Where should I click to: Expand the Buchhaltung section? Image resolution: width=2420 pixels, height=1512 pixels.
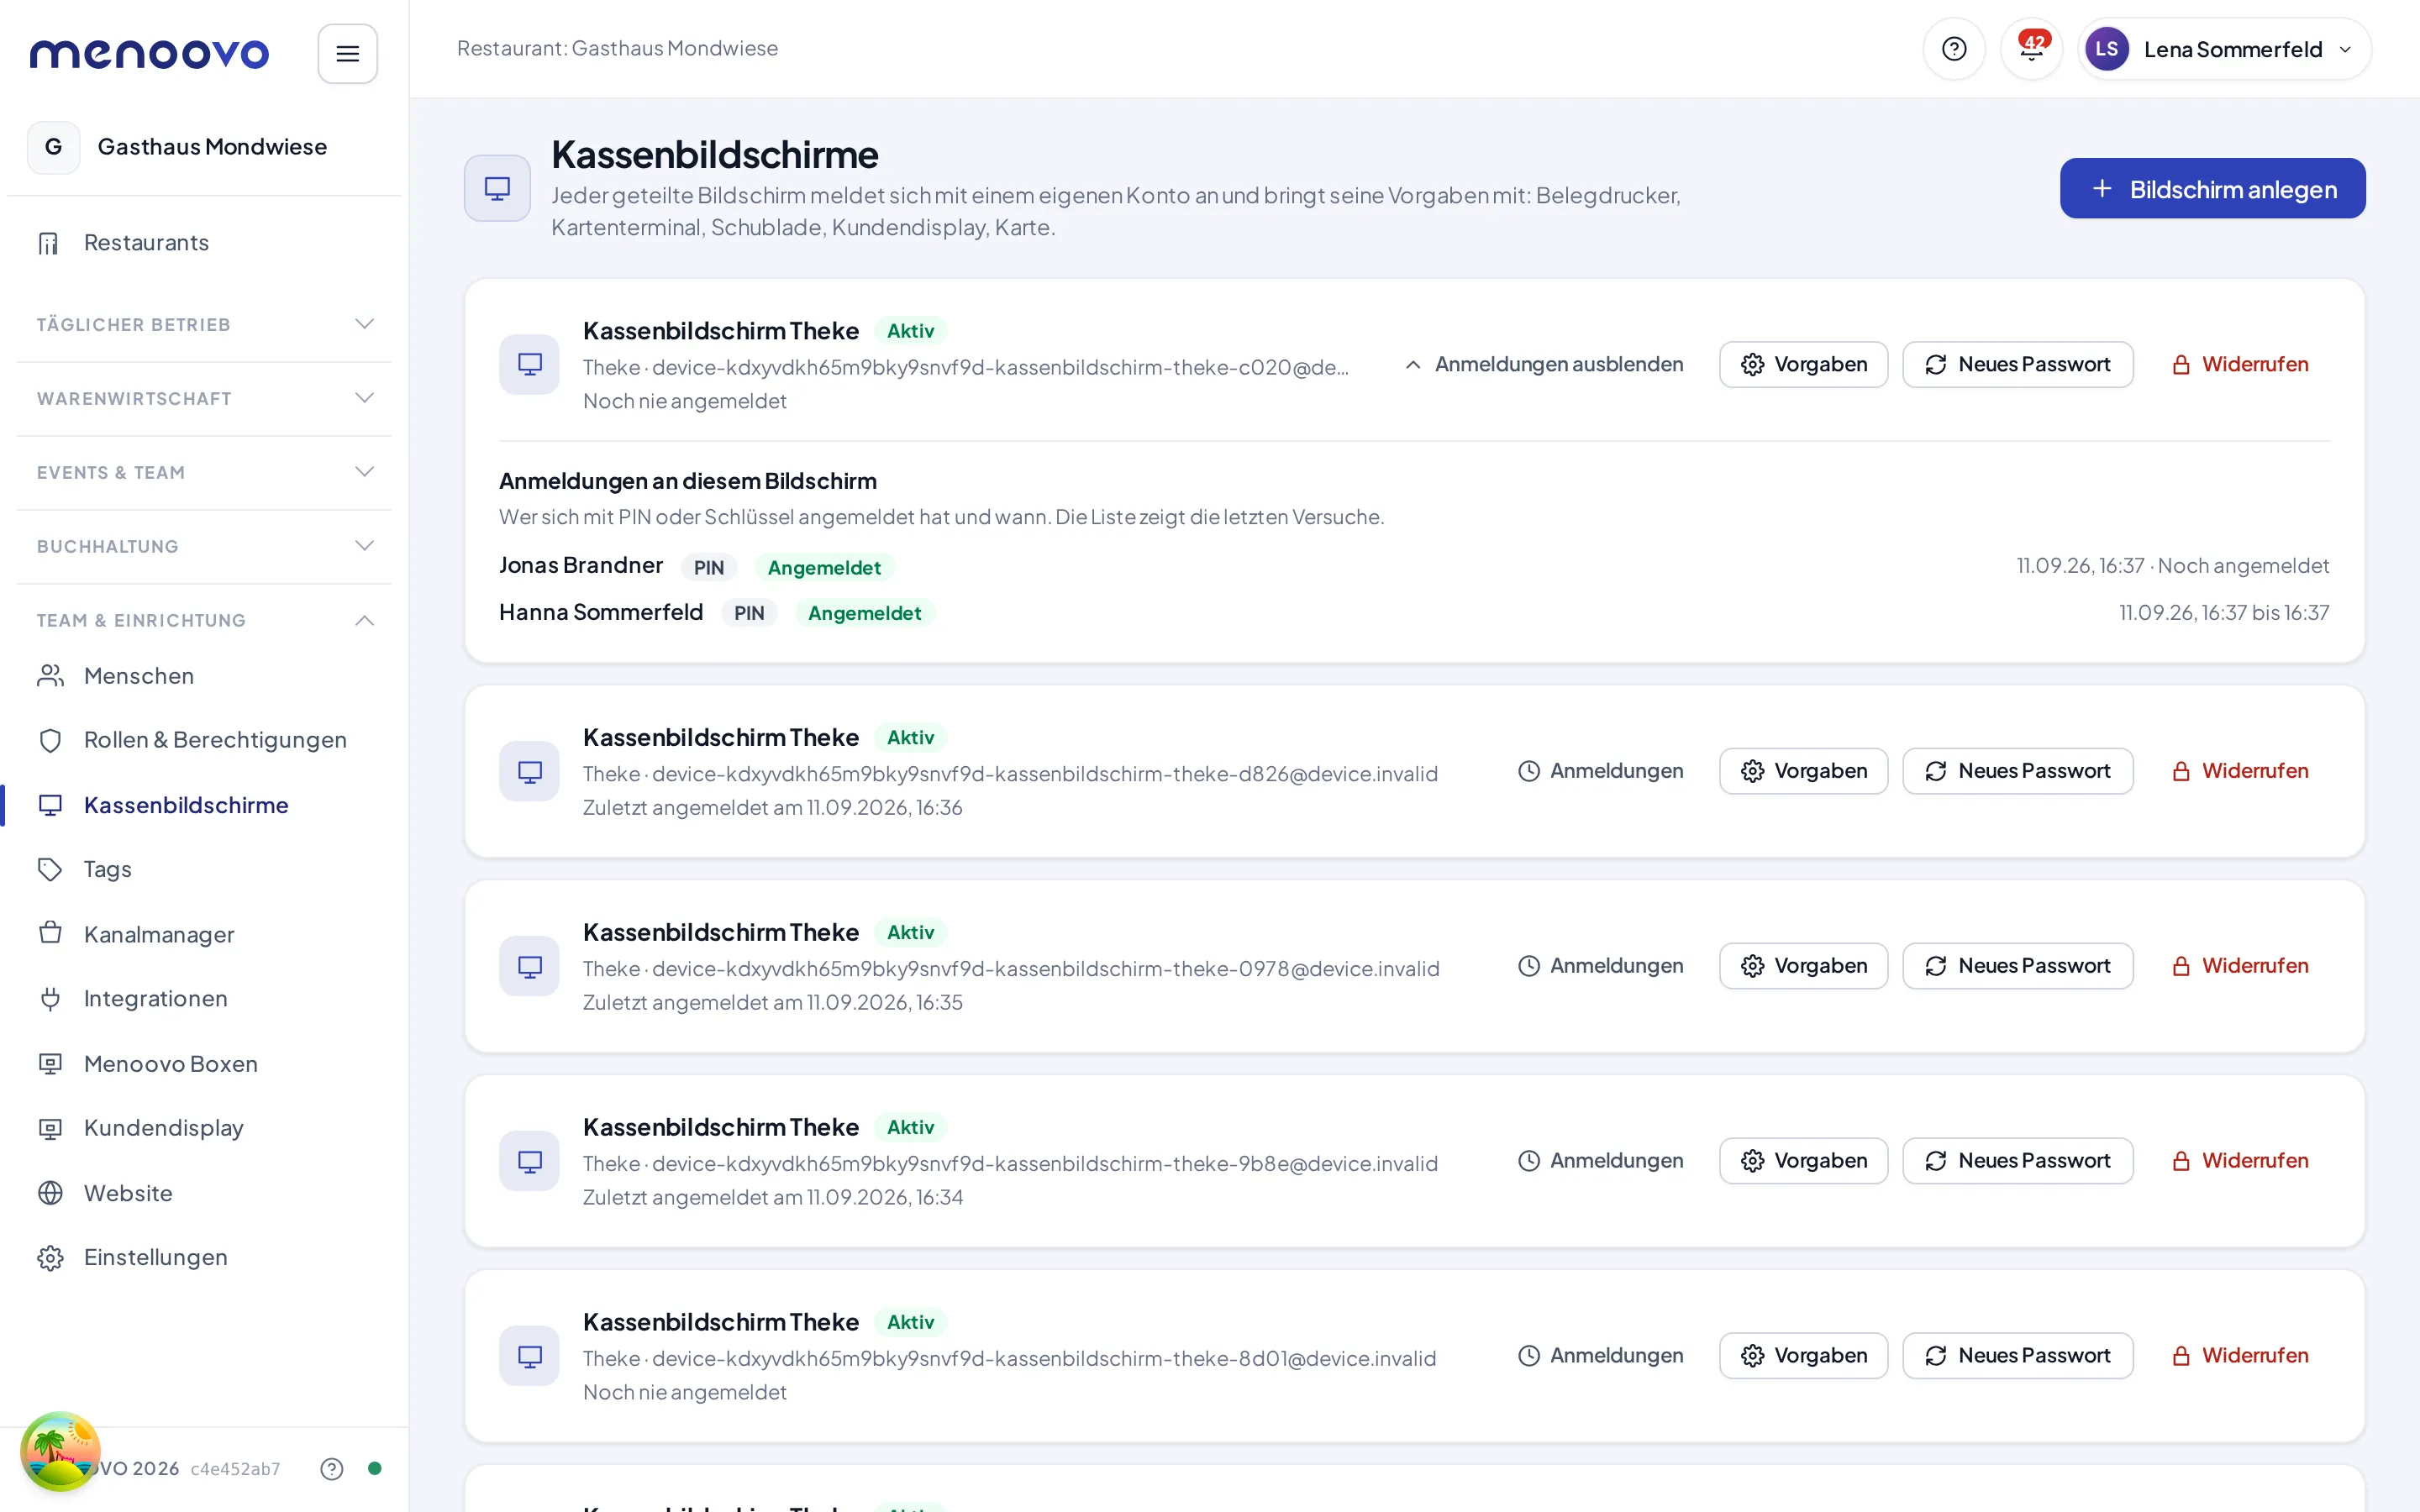(204, 546)
